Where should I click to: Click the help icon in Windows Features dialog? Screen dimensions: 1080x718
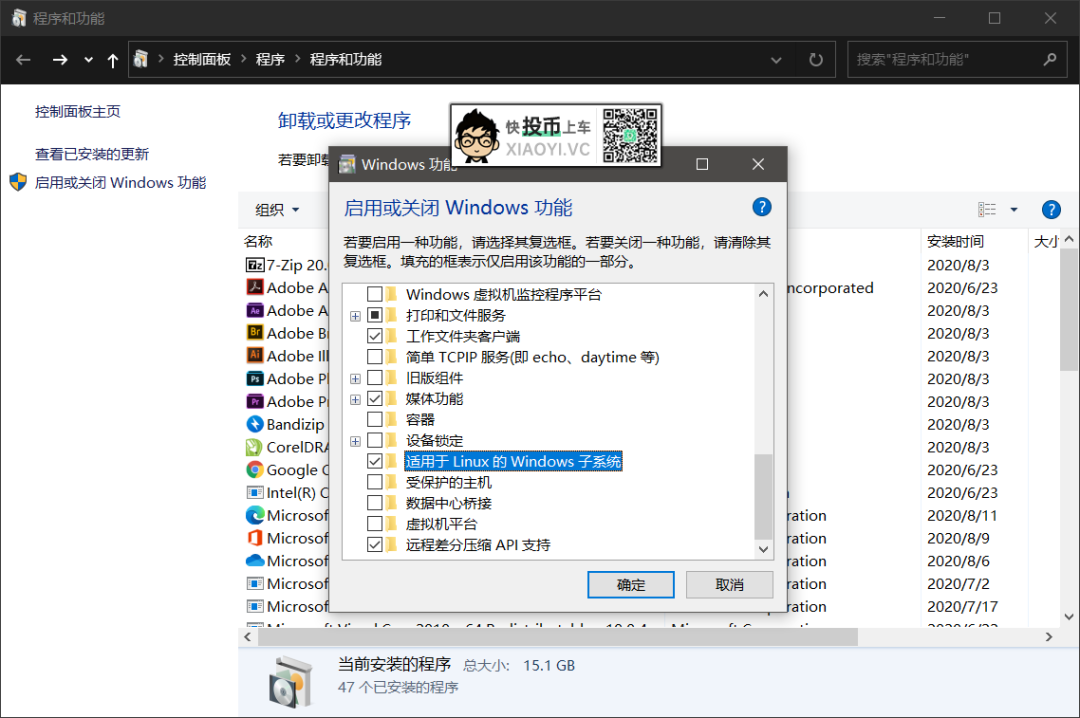(x=761, y=207)
